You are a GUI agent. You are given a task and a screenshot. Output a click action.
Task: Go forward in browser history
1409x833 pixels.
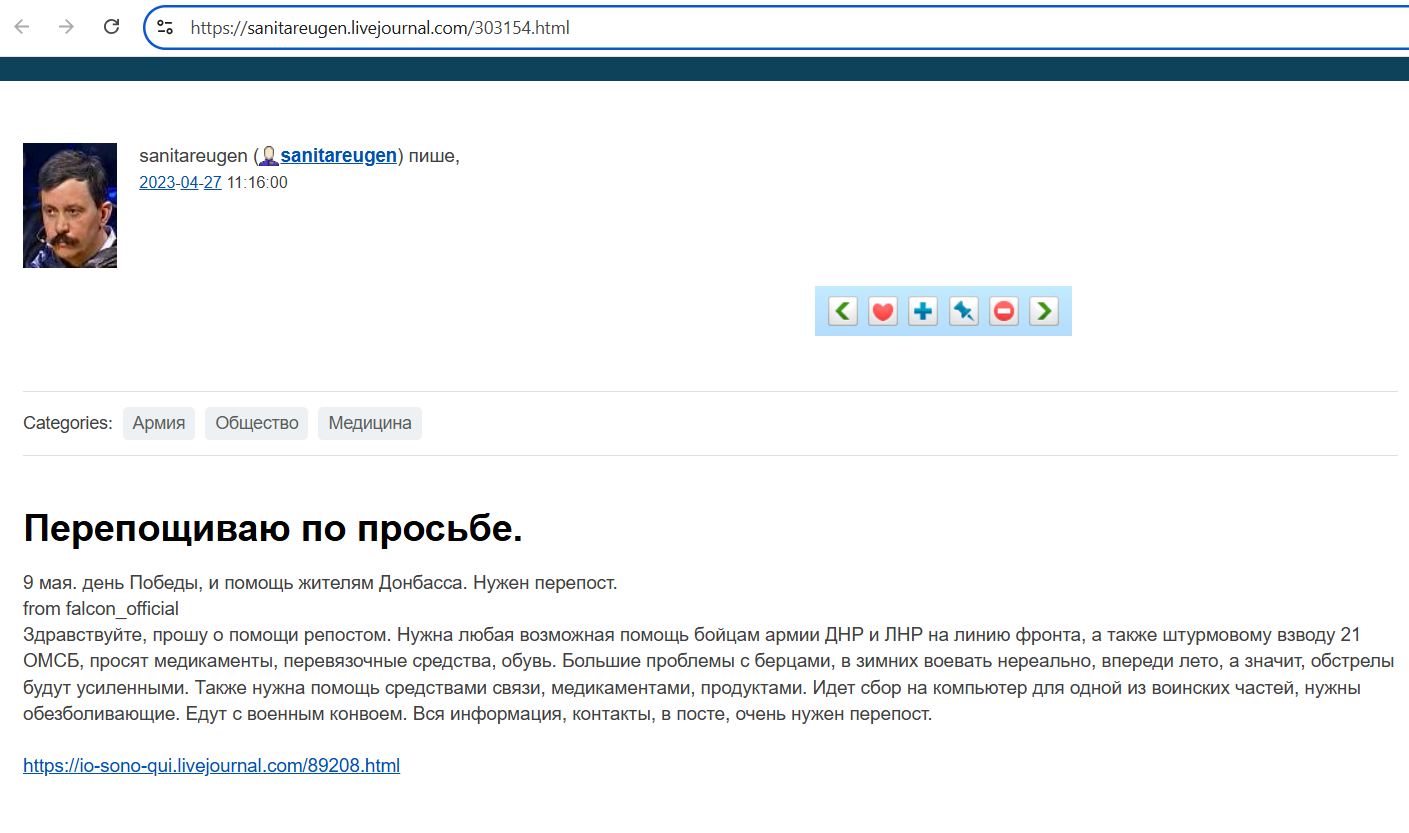[67, 27]
